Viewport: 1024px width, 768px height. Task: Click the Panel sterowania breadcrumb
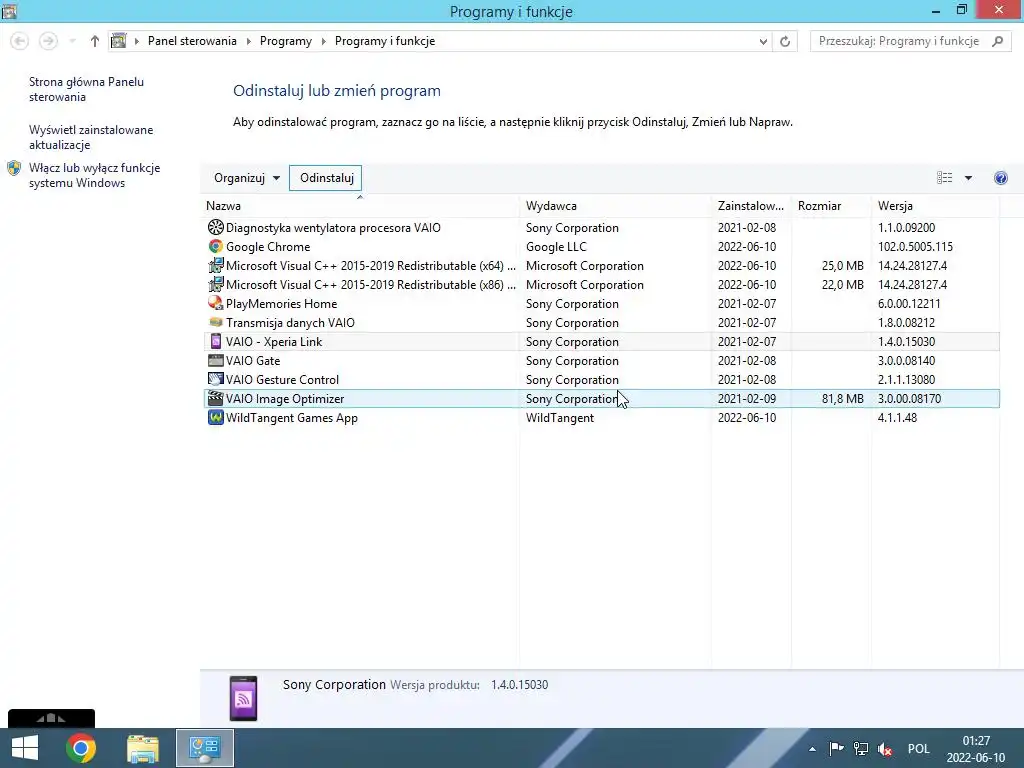click(x=192, y=41)
